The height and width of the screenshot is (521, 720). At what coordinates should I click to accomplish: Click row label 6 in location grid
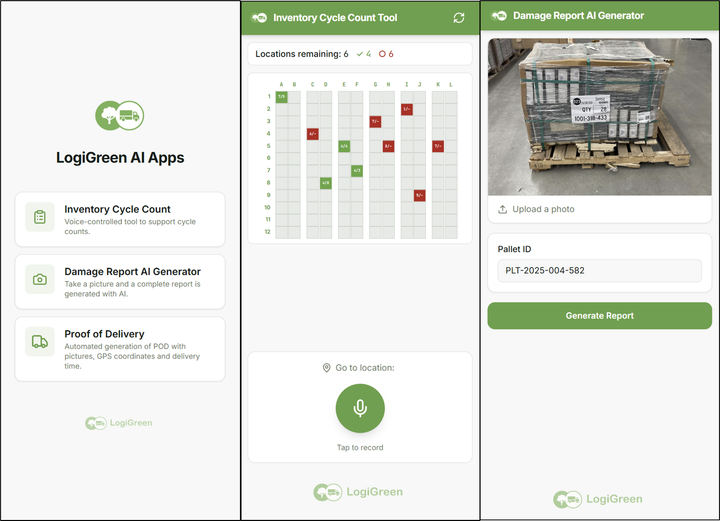[269, 158]
